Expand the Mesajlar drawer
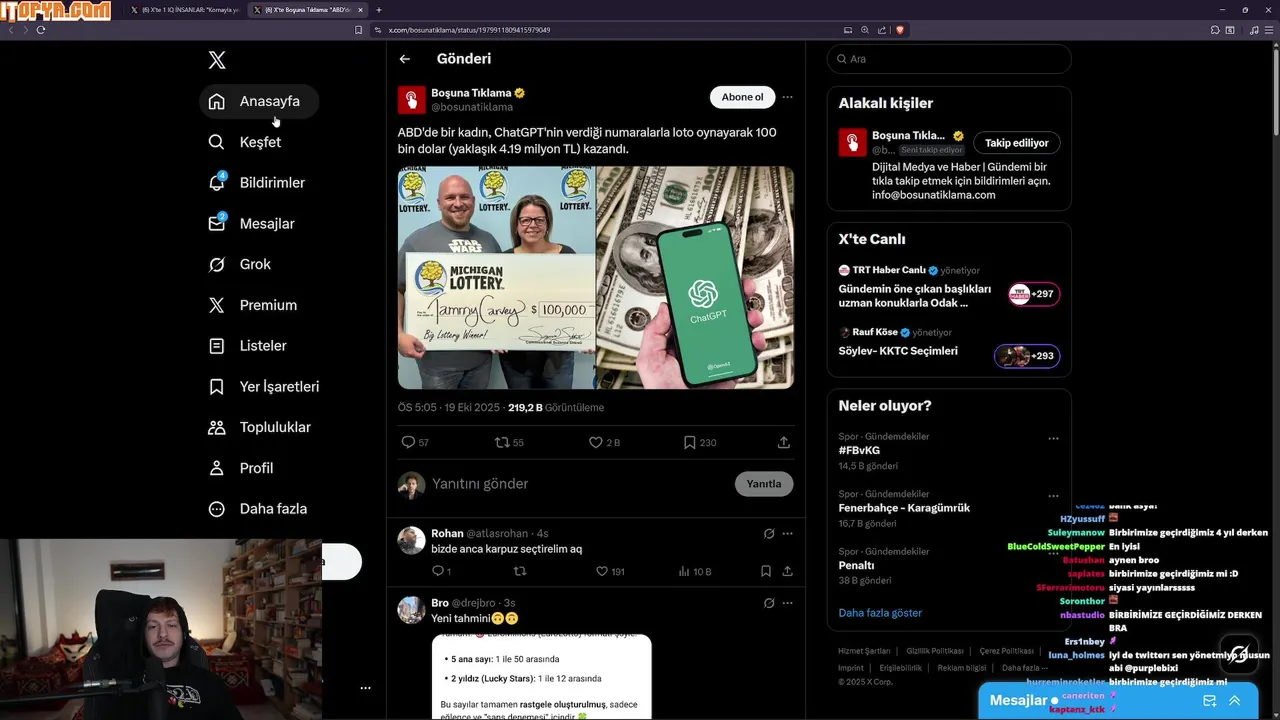 coord(1235,701)
